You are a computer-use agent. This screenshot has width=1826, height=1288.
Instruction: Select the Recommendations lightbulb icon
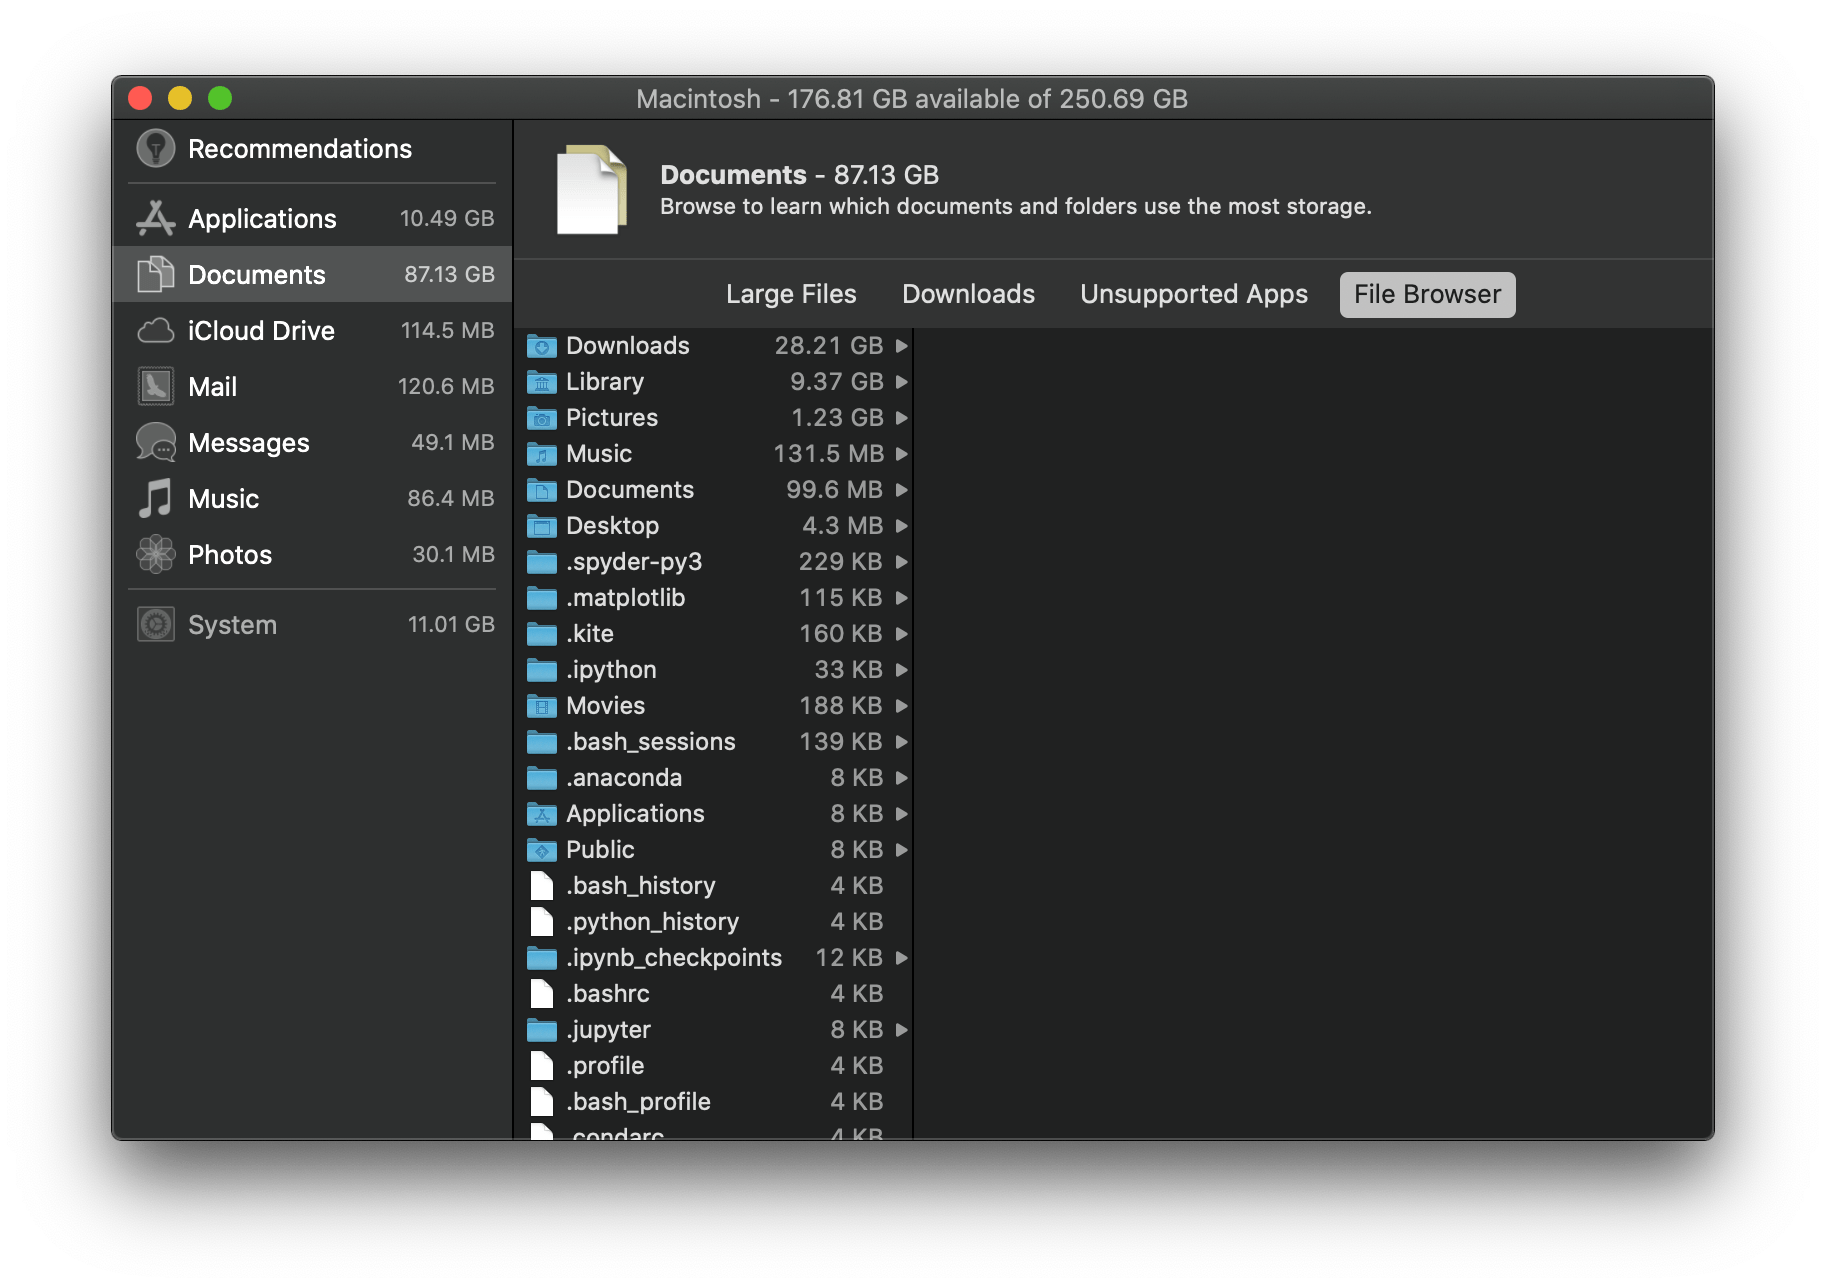click(155, 148)
